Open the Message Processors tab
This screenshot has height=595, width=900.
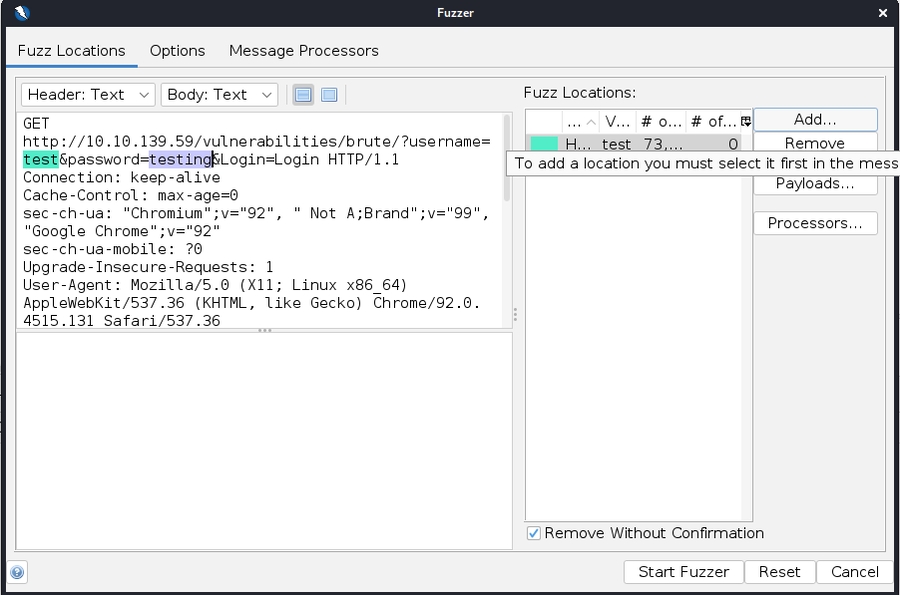click(303, 50)
